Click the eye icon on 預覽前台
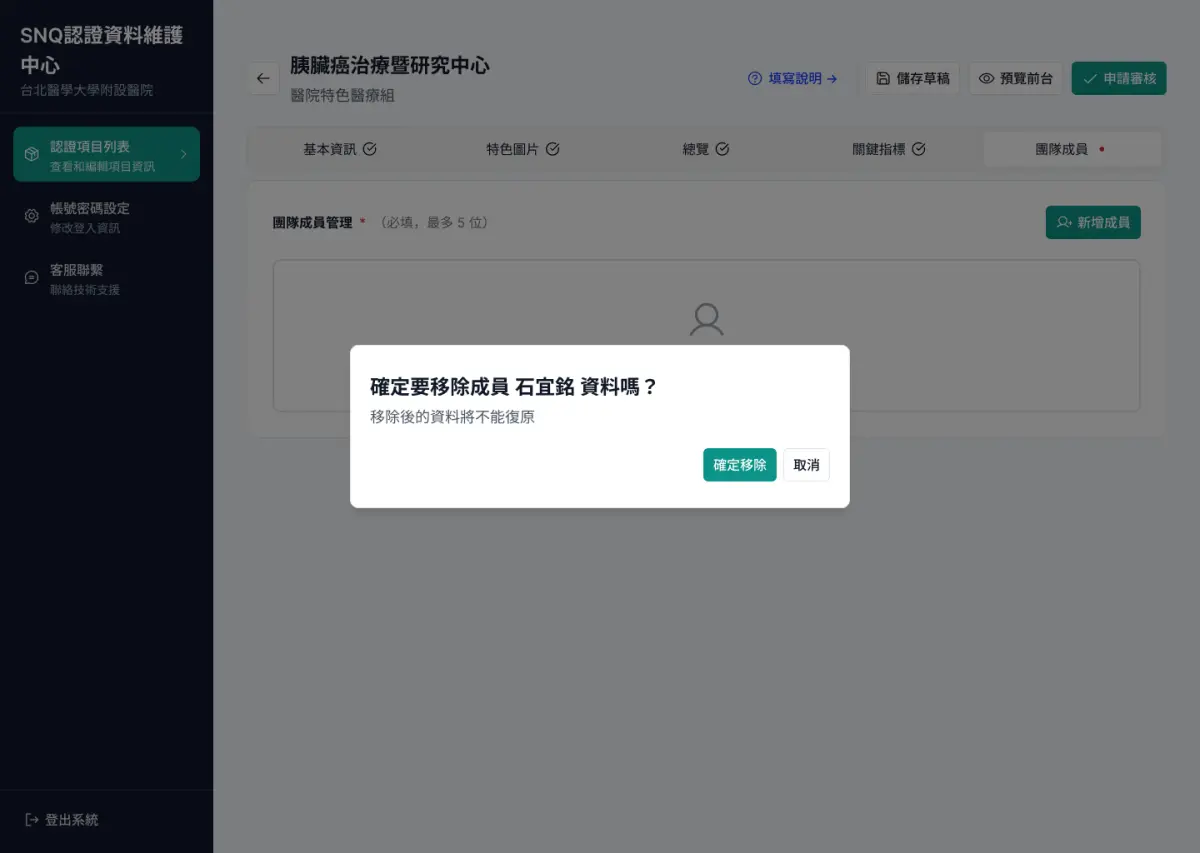 tap(989, 78)
